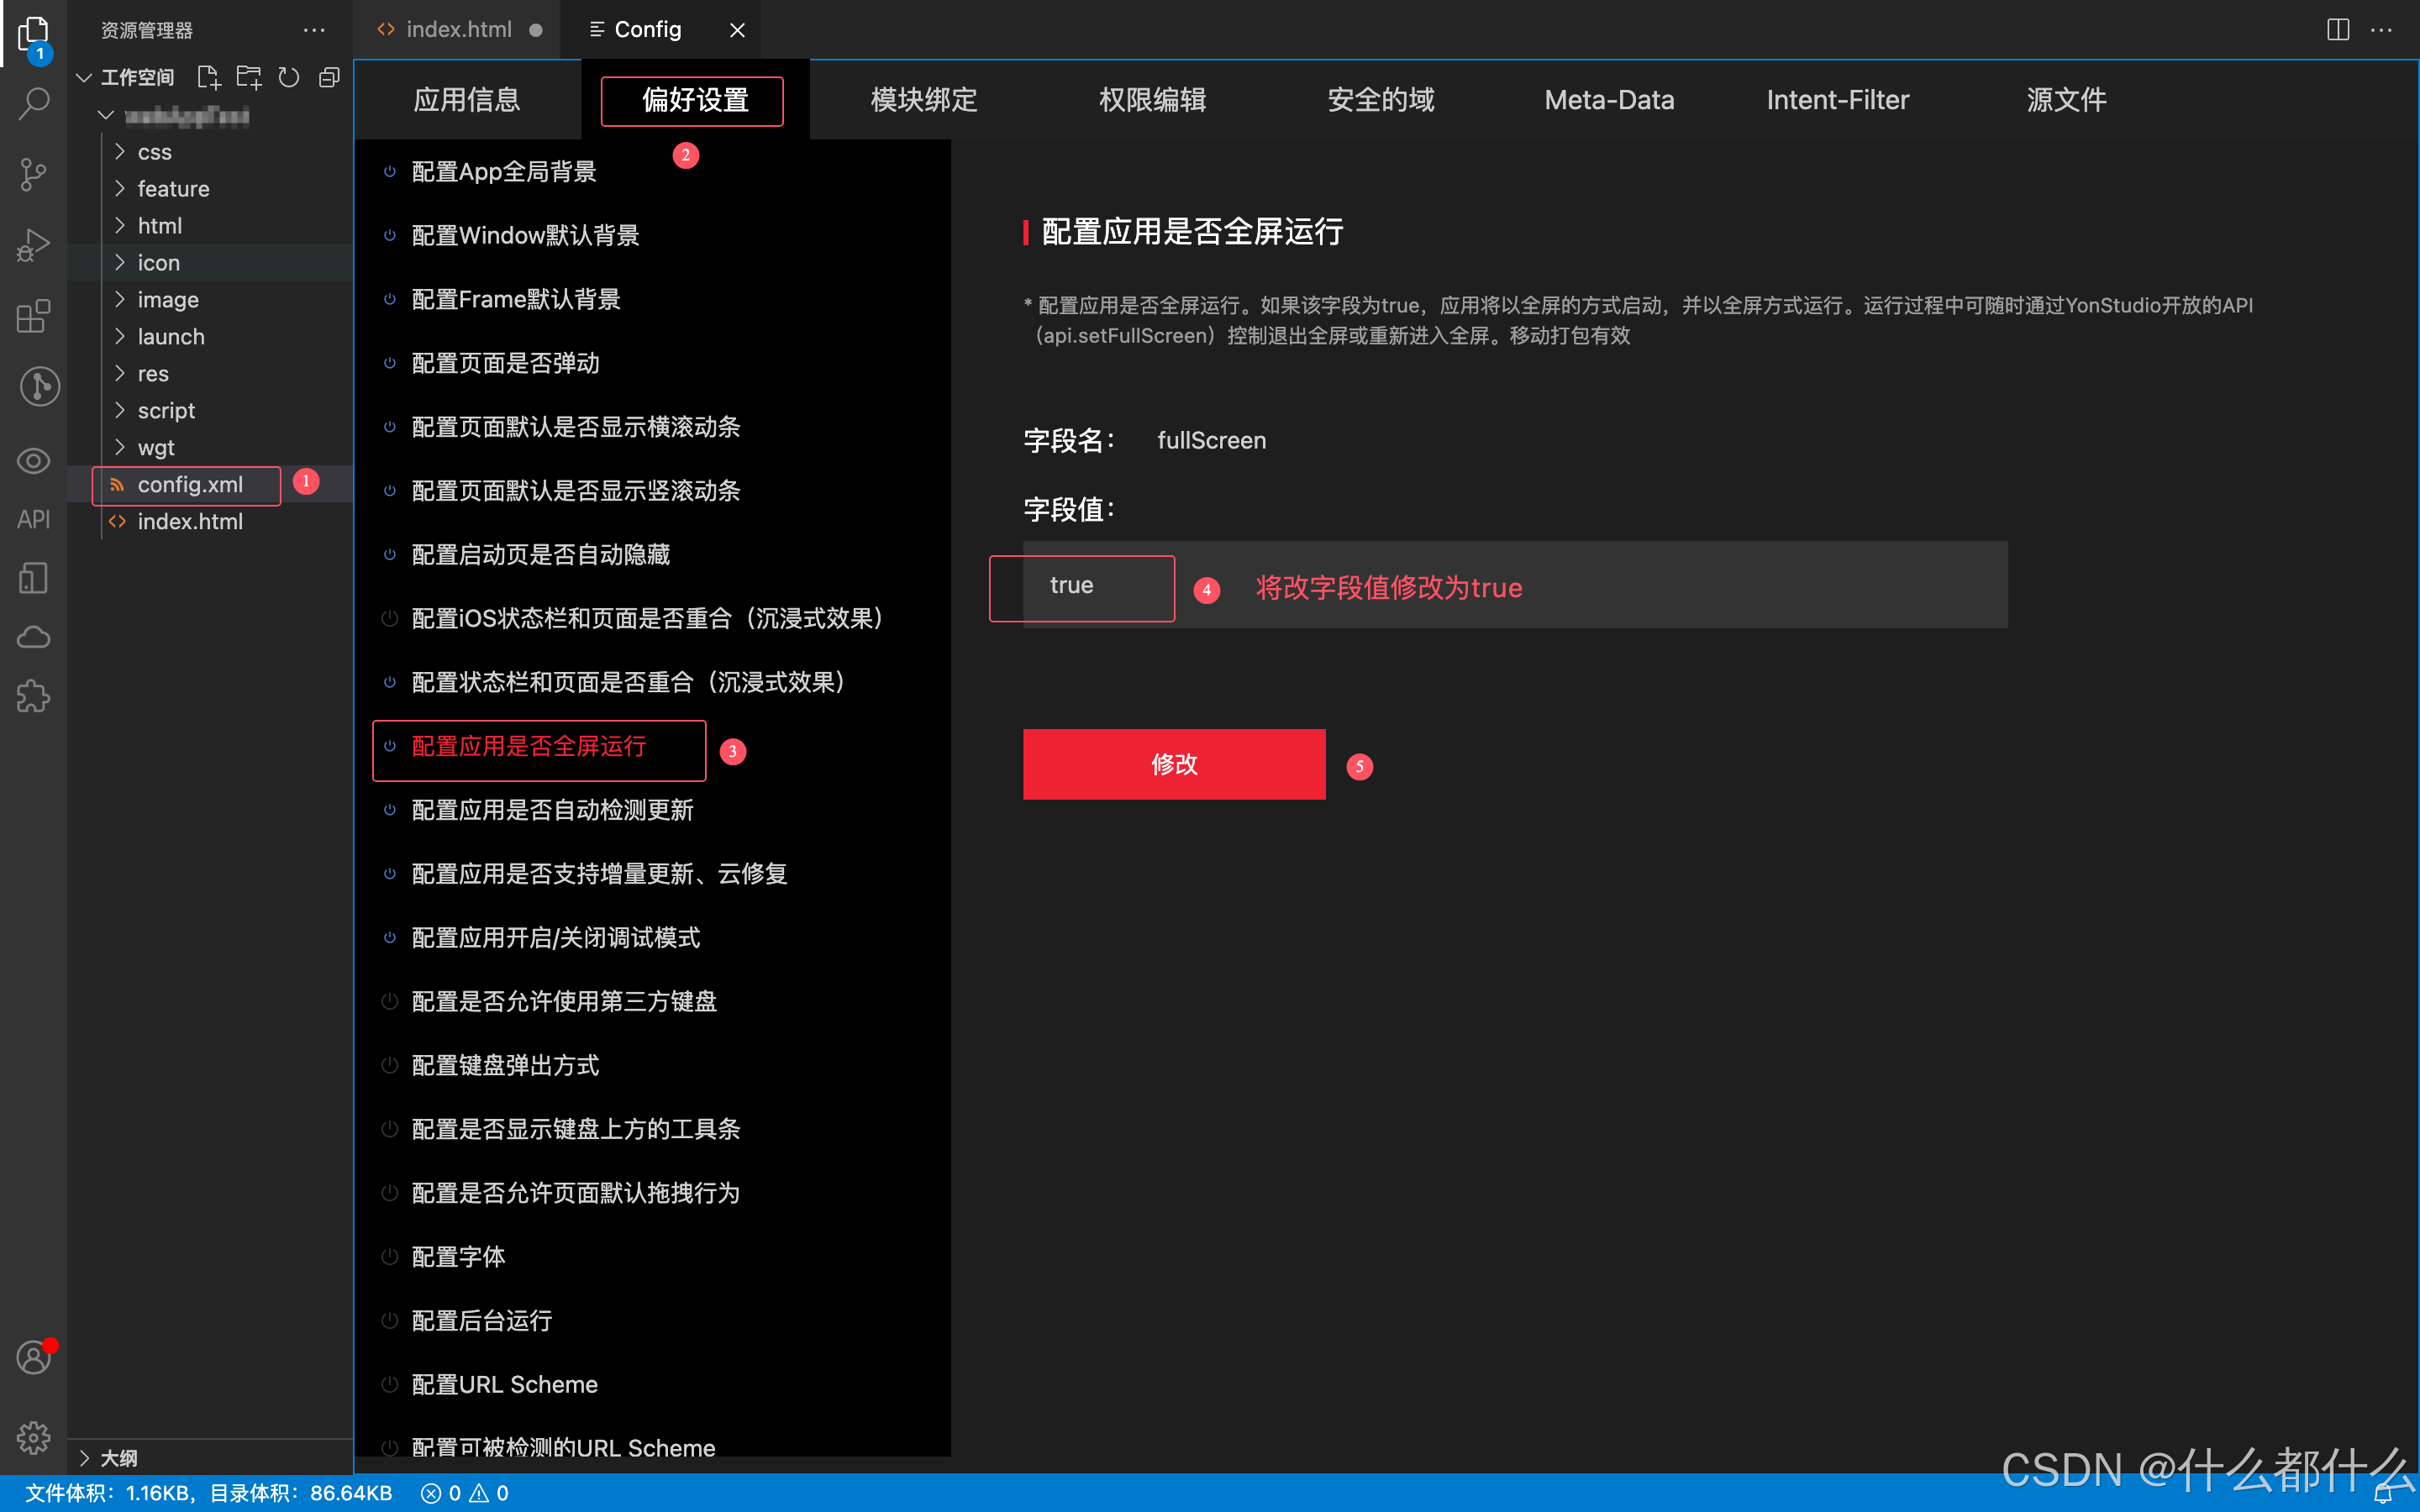
Task: Open the Manage gear icon
Action: [x=34, y=1437]
